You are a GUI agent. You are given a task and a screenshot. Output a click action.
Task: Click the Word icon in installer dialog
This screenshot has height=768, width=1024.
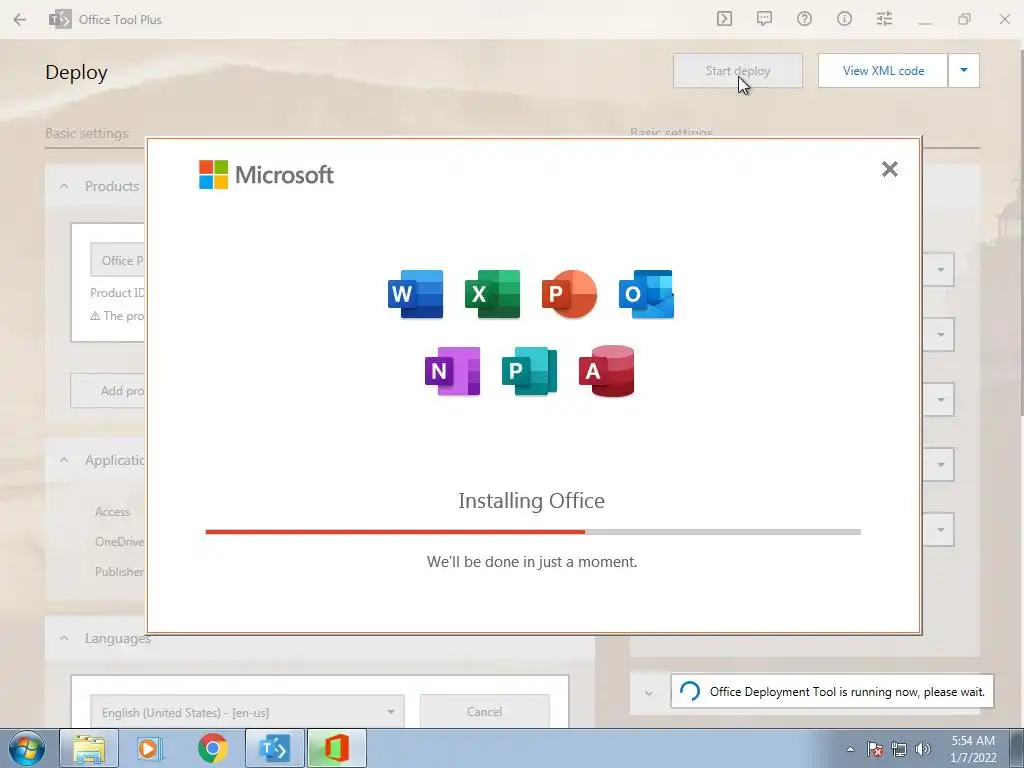pos(415,294)
